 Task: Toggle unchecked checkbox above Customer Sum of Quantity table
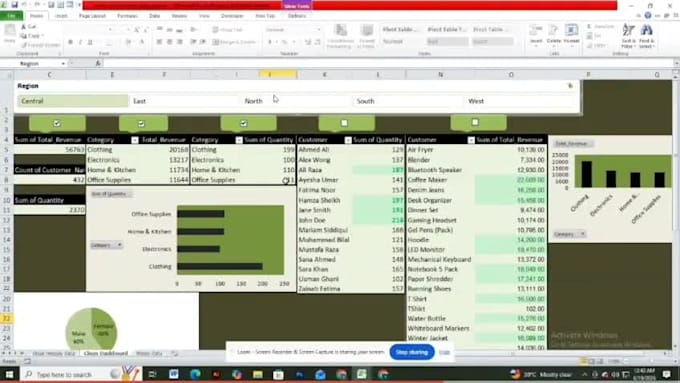pyautogui.click(x=344, y=123)
